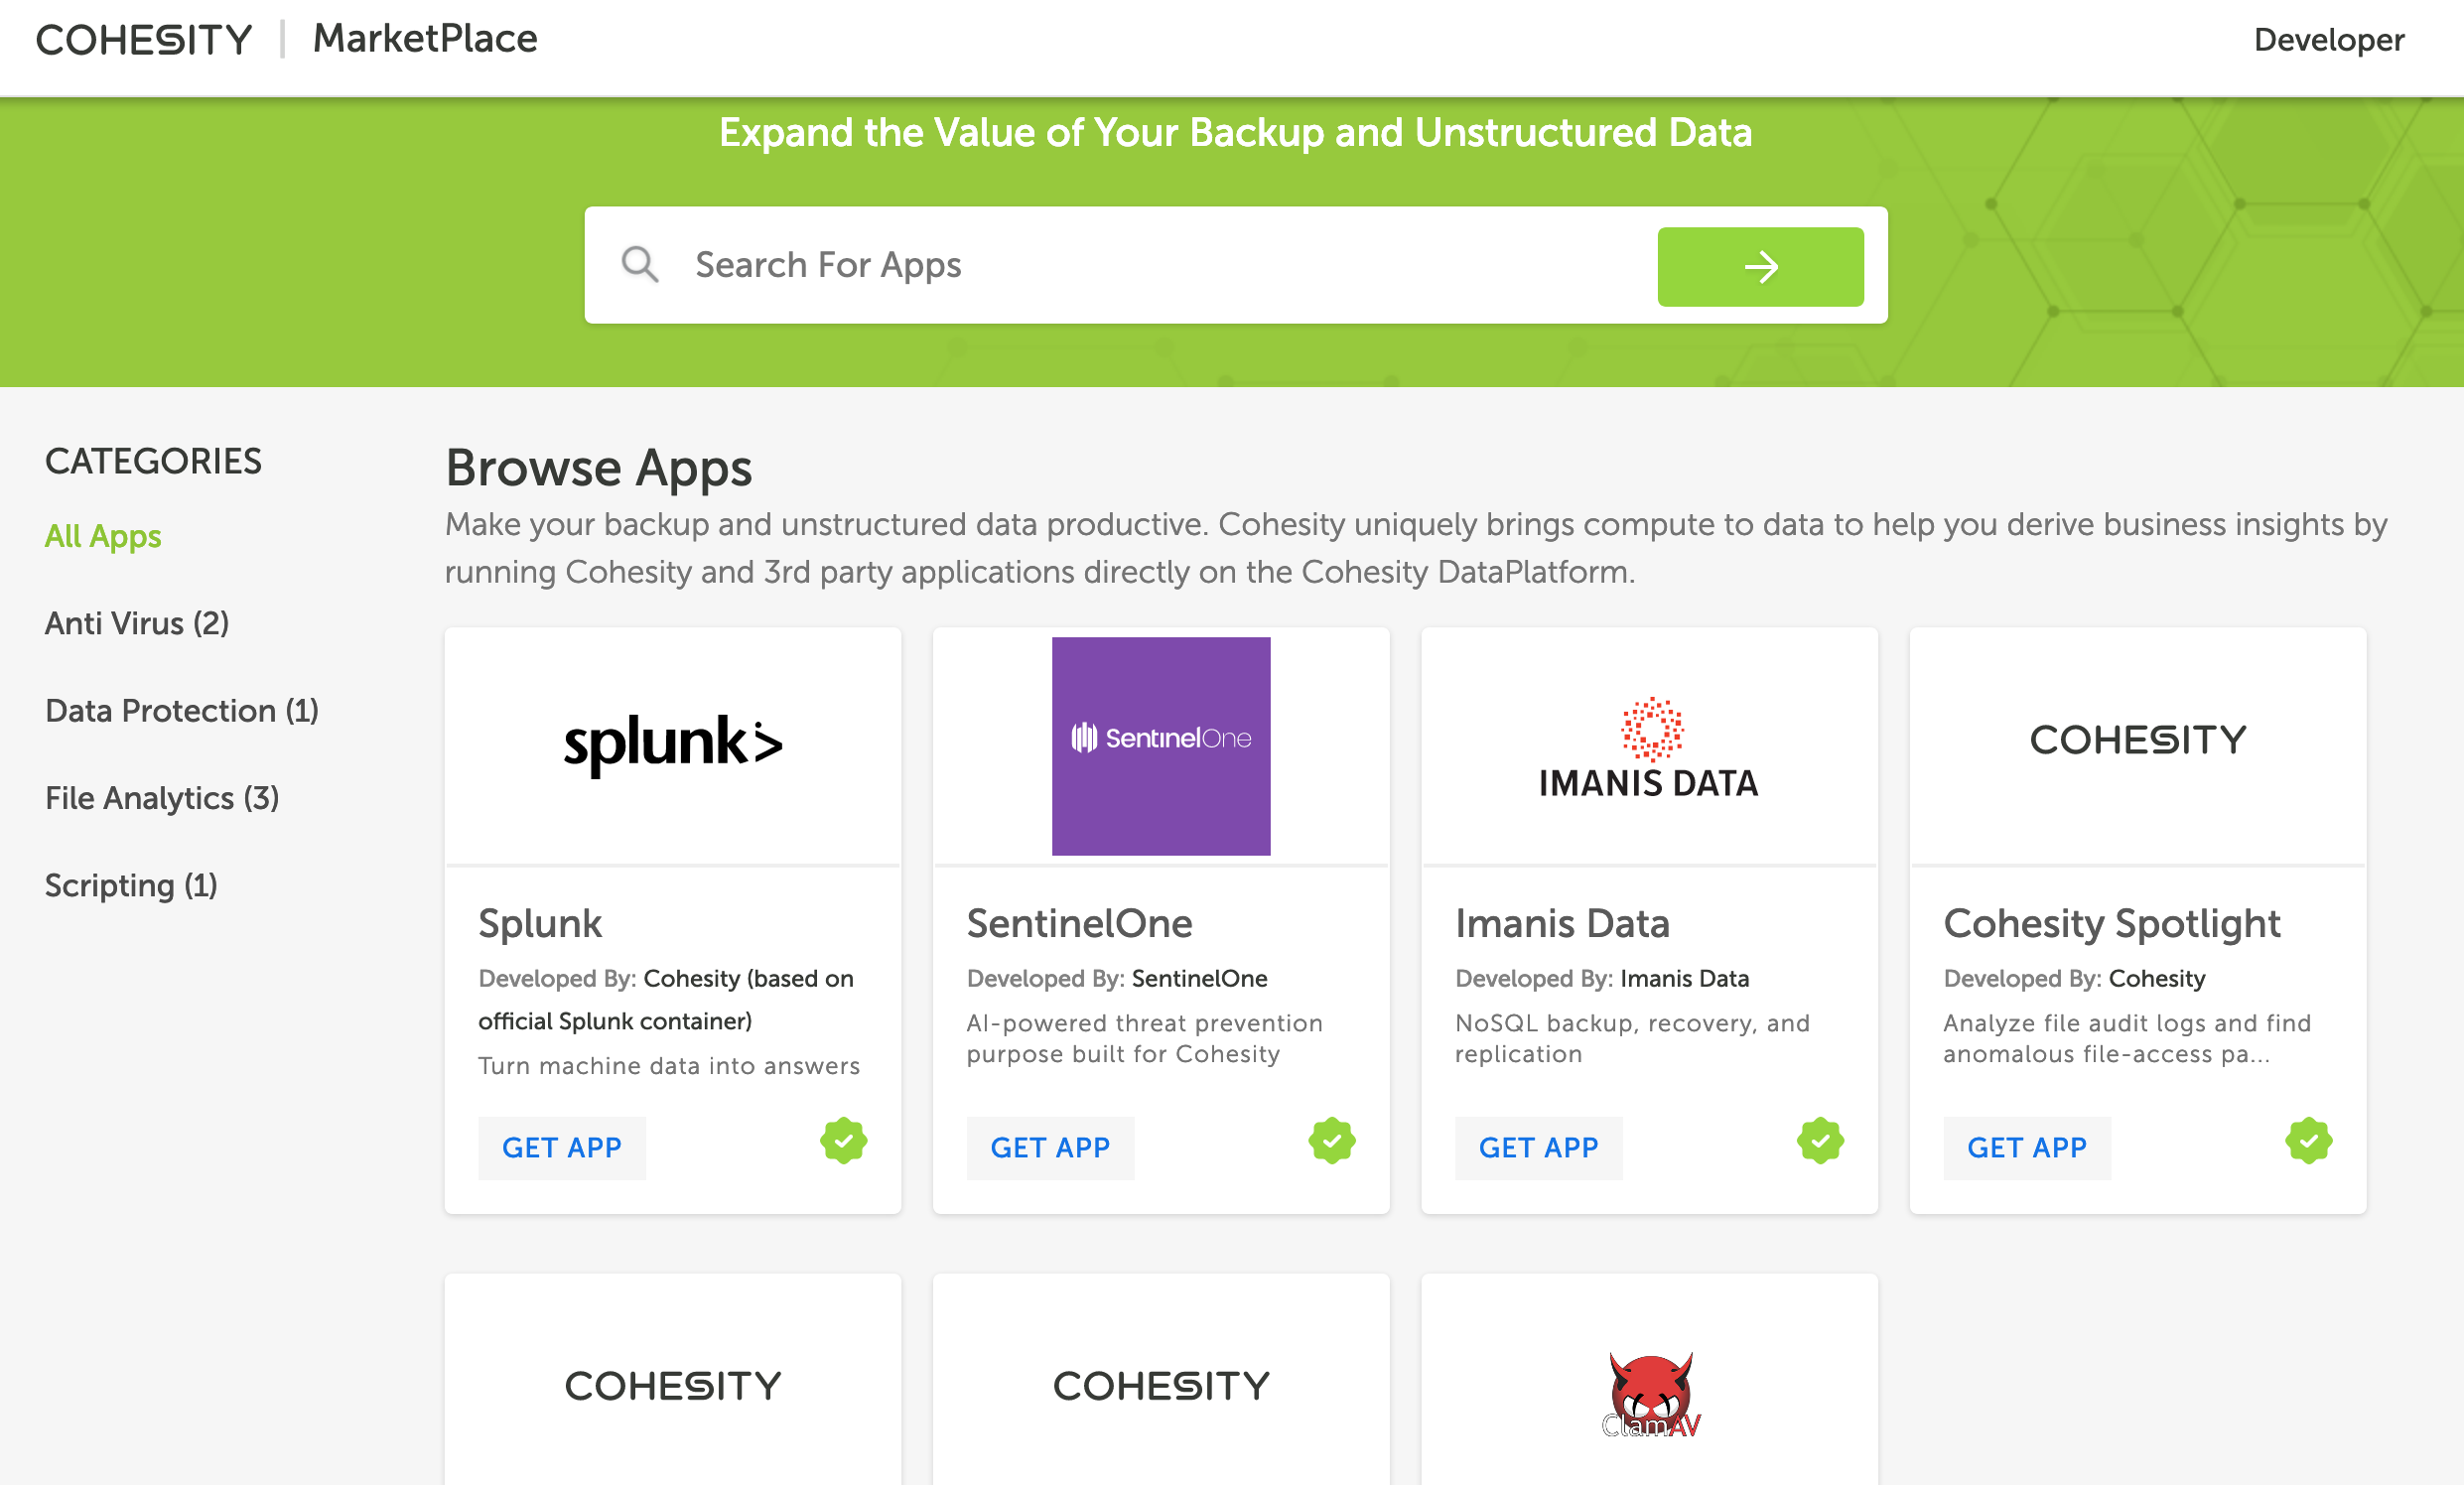Click the verified badge on the Splunk card

click(843, 1140)
